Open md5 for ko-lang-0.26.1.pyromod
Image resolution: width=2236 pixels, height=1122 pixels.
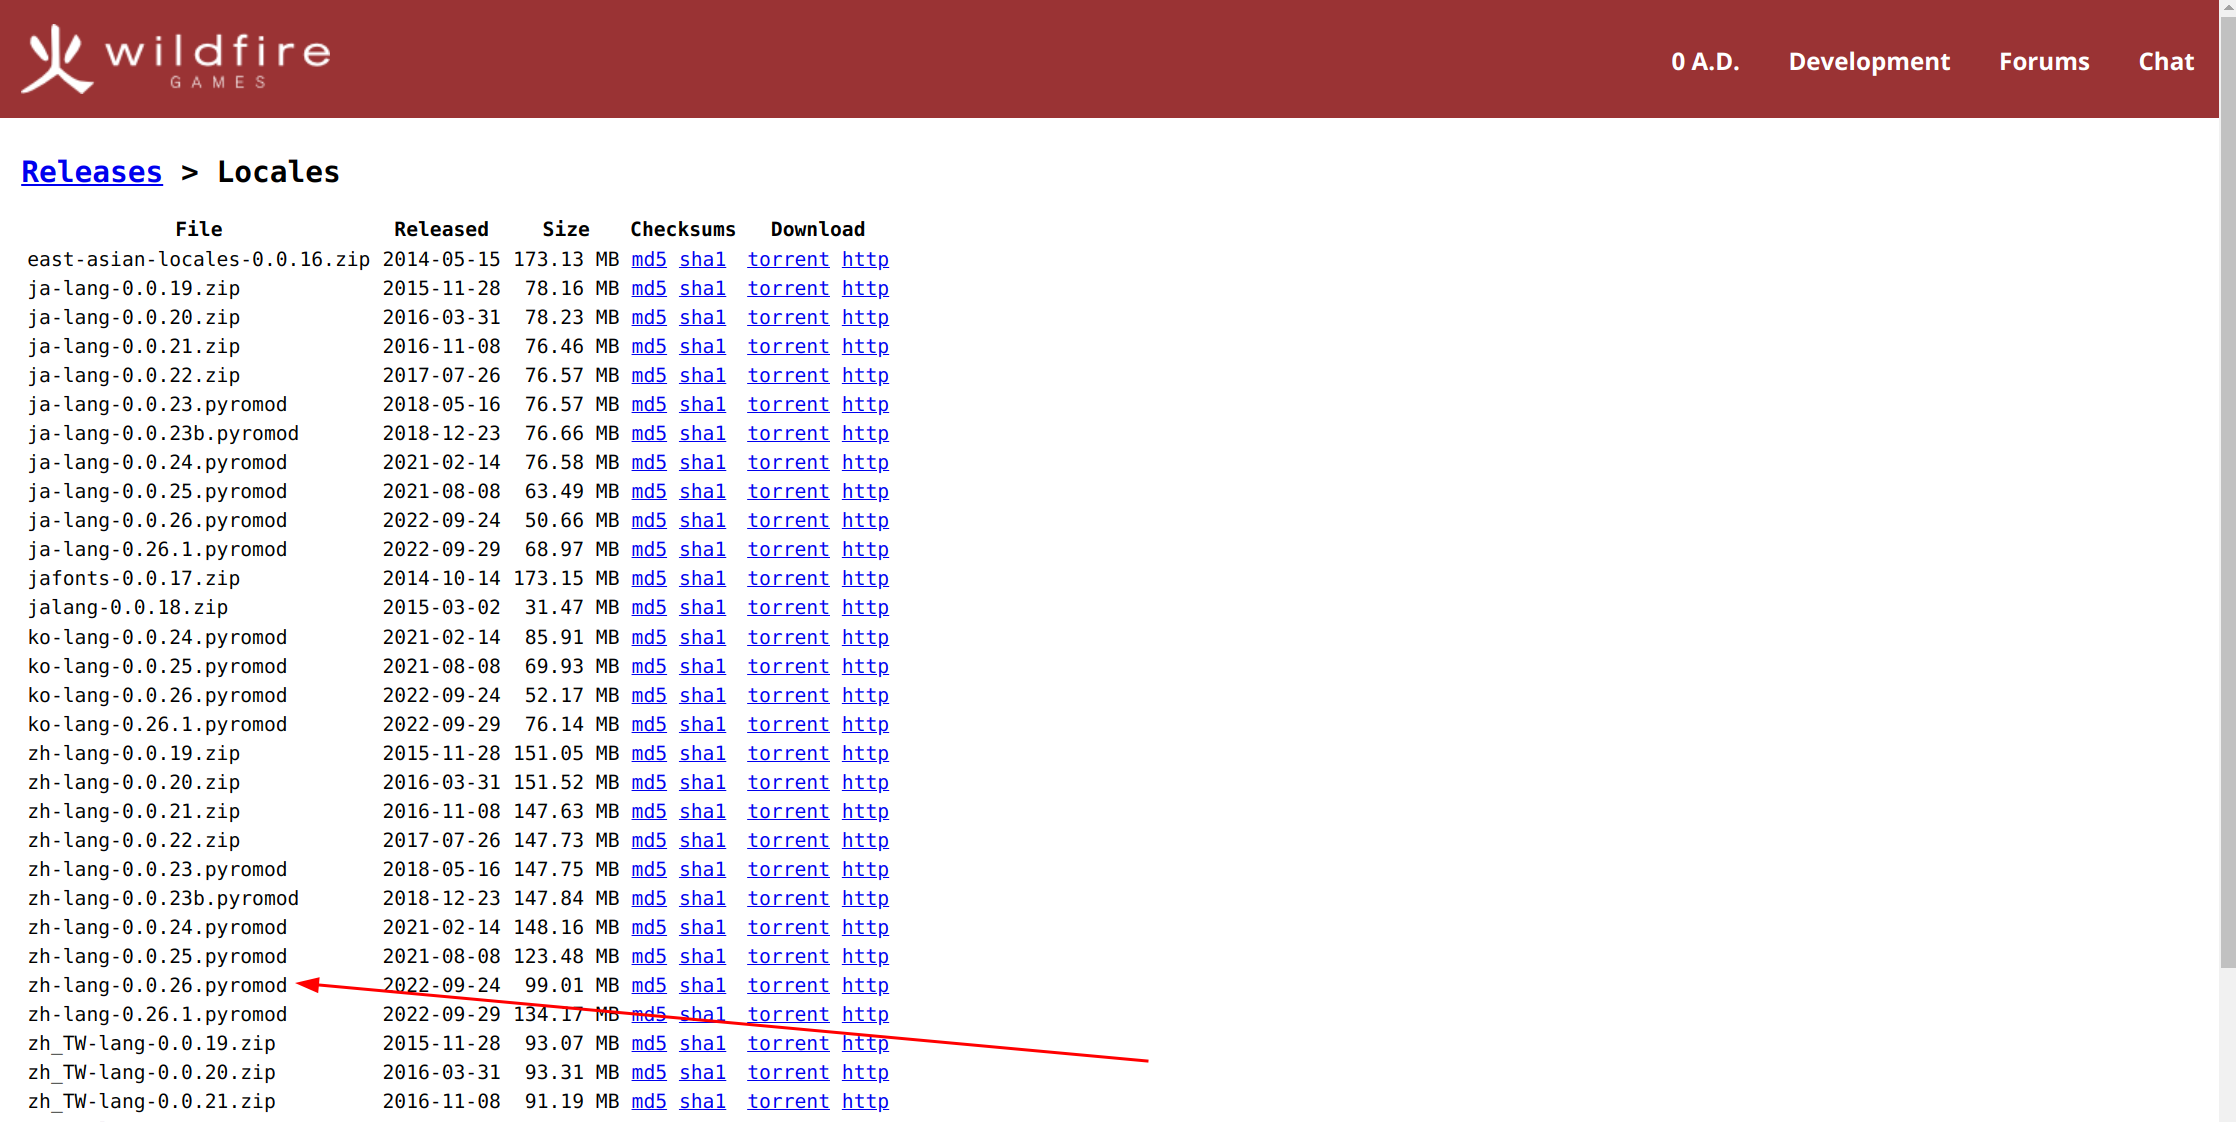(649, 724)
